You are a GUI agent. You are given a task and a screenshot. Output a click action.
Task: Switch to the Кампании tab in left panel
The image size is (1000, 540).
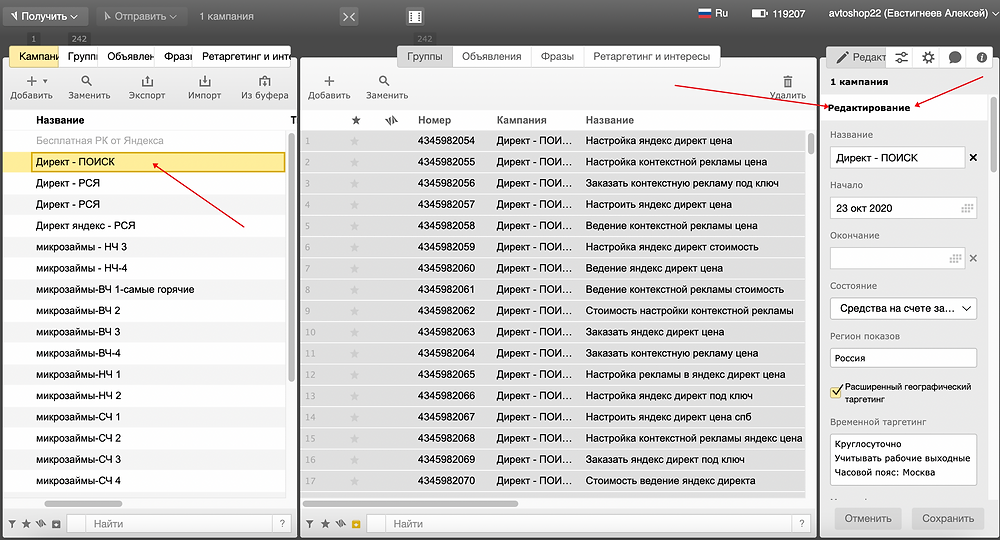[34, 56]
